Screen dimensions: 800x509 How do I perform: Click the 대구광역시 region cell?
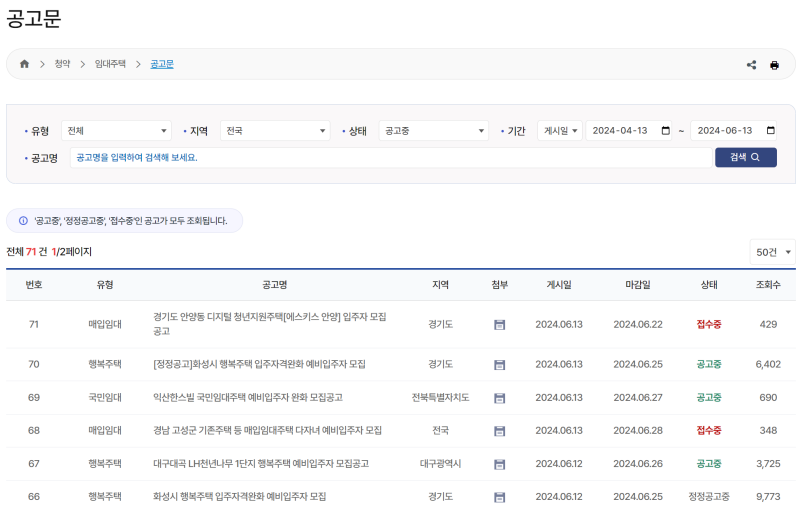pos(440,464)
